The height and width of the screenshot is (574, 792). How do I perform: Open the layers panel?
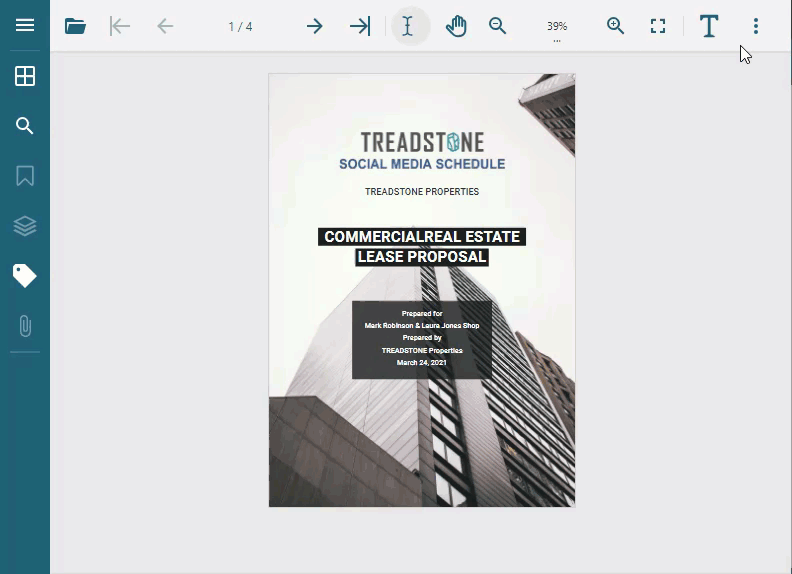click(25, 226)
